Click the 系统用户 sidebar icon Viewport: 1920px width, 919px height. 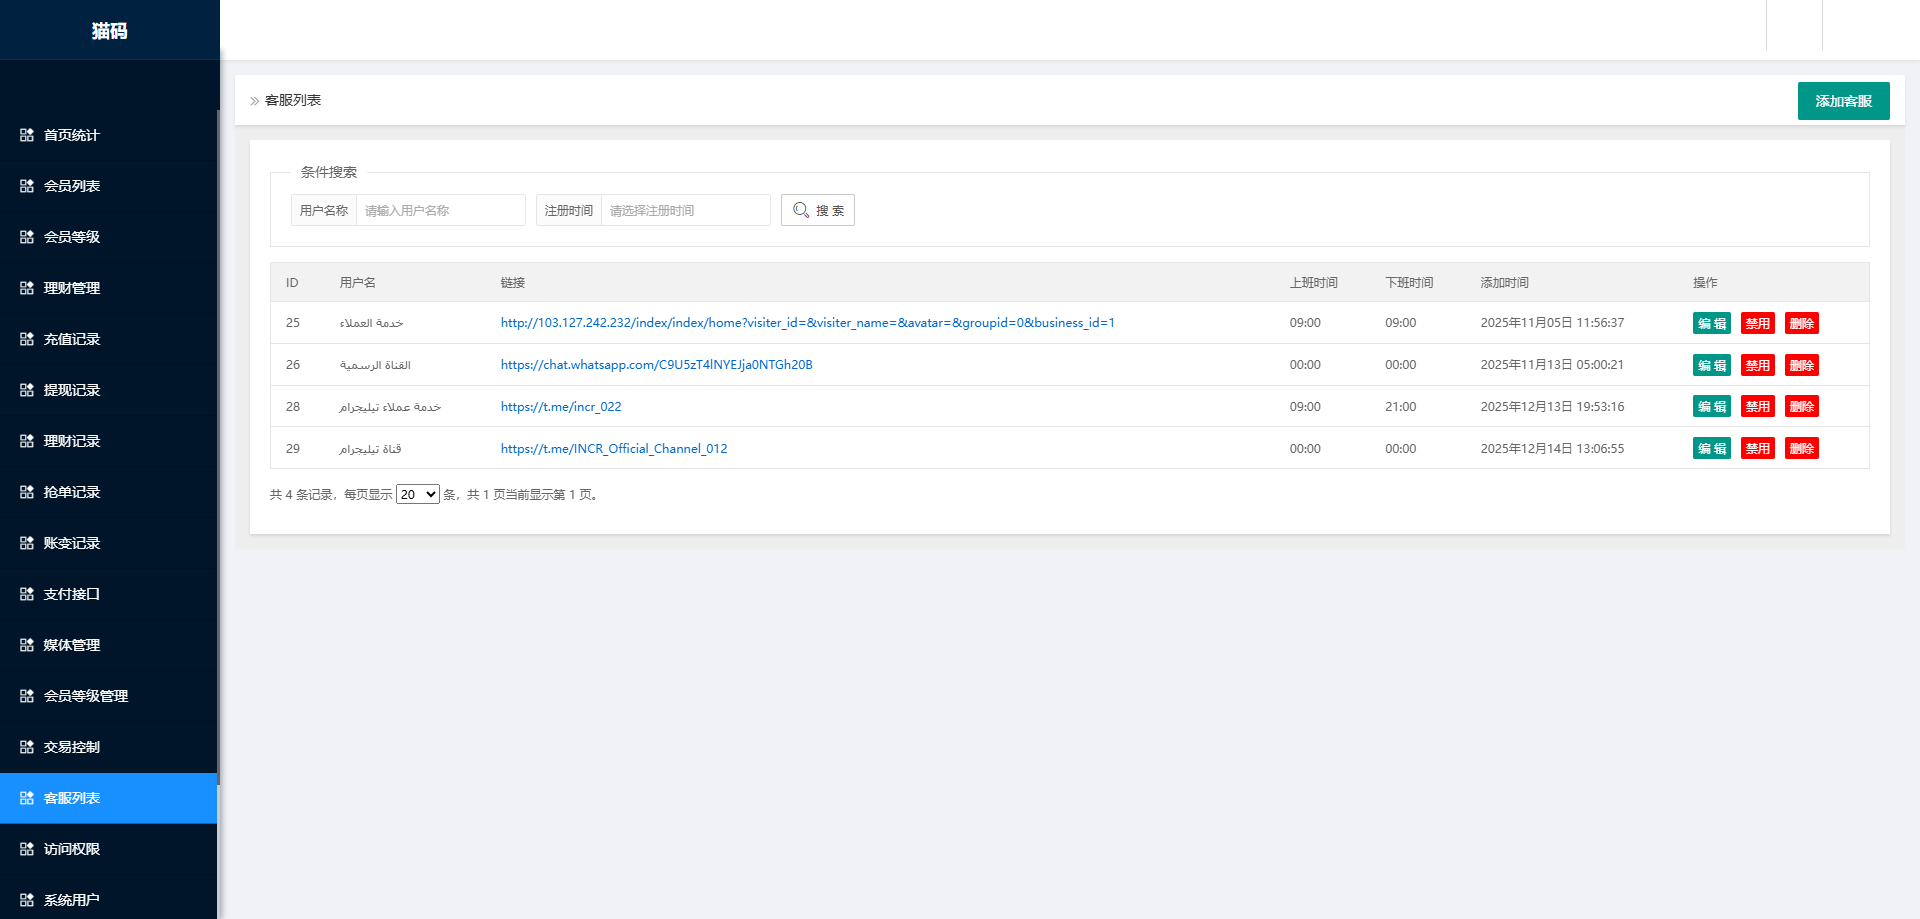click(x=27, y=900)
